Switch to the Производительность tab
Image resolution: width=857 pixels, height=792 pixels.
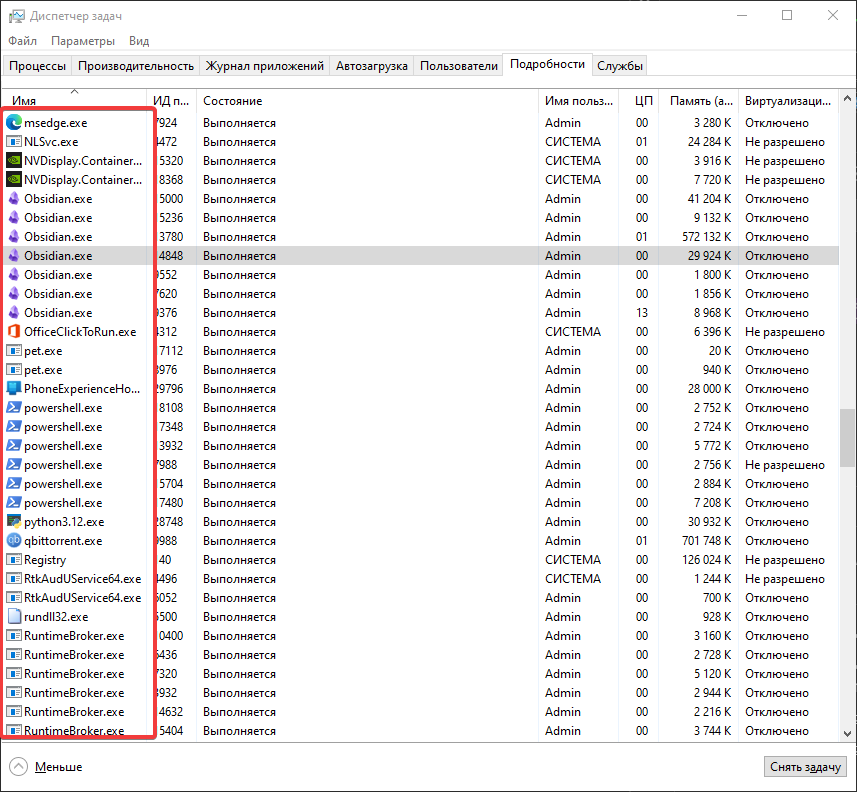click(x=136, y=66)
